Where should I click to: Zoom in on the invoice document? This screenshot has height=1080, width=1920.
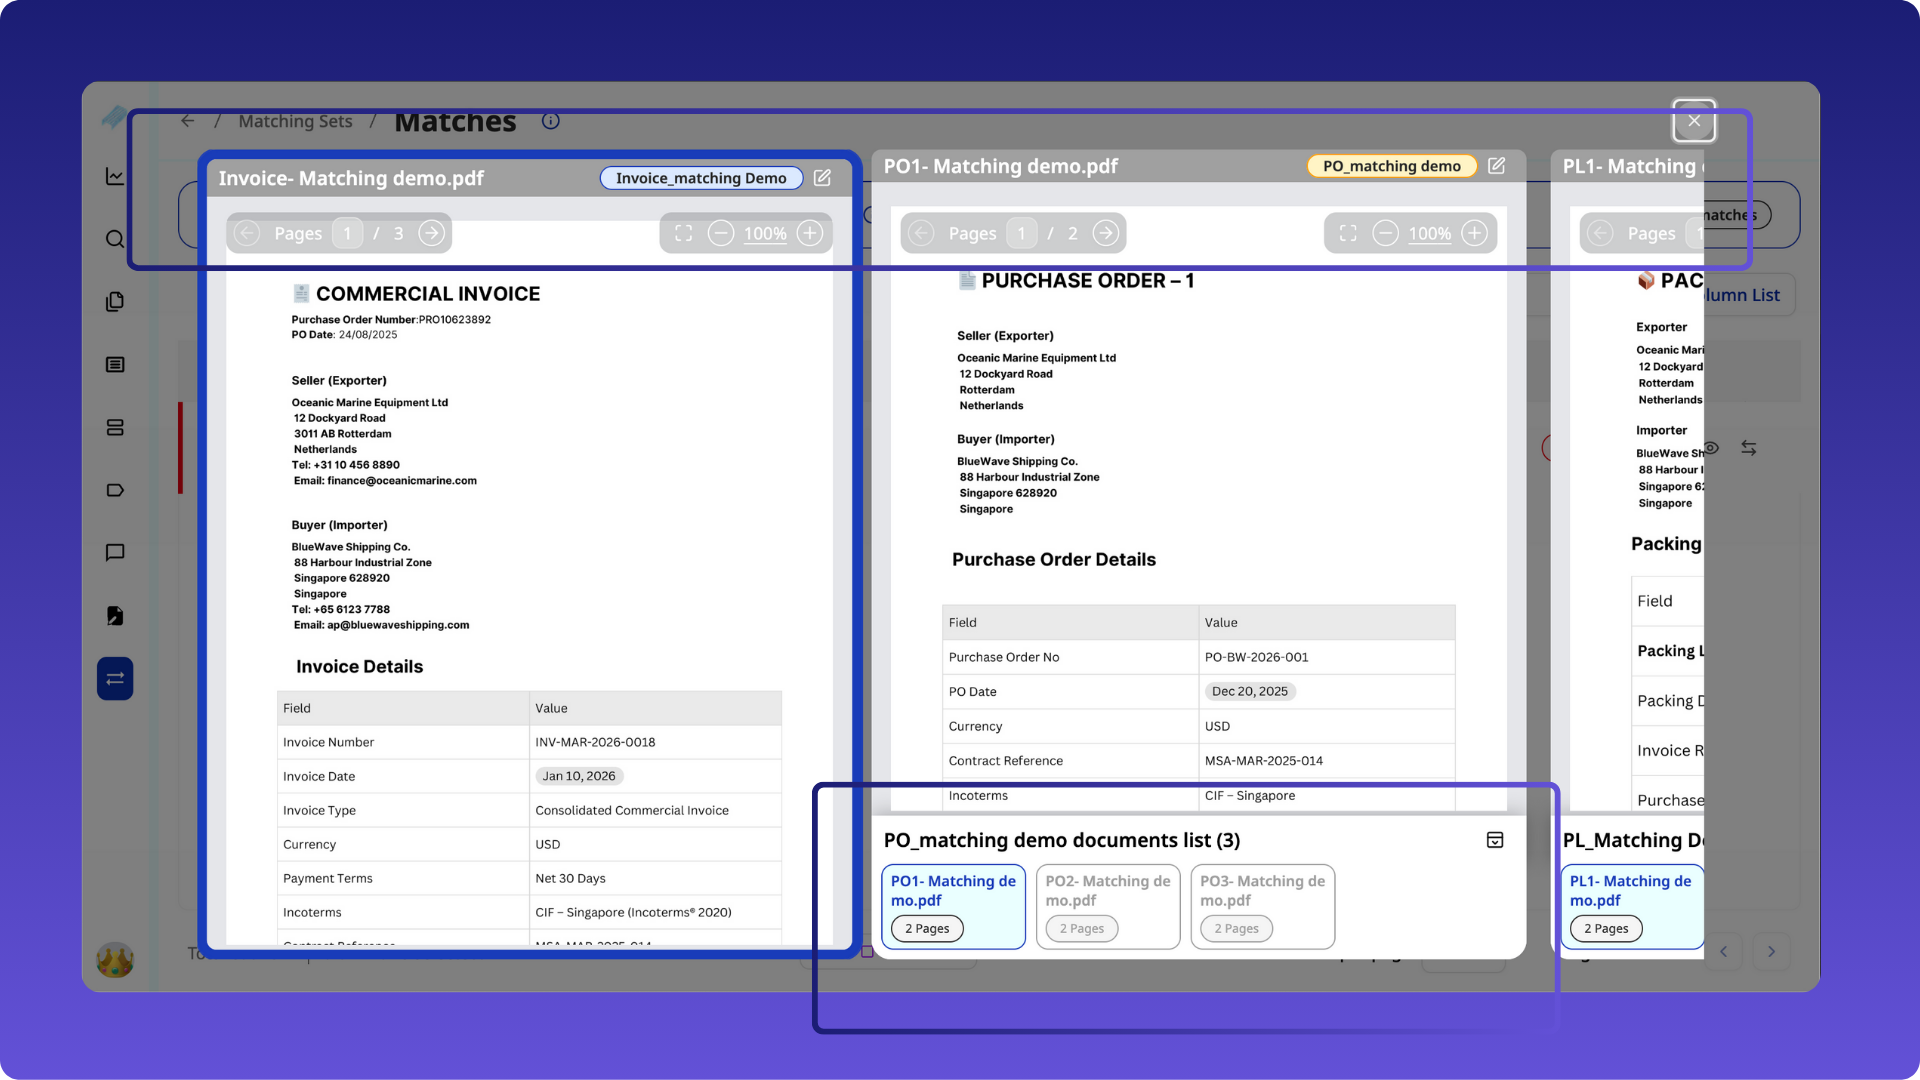810,233
